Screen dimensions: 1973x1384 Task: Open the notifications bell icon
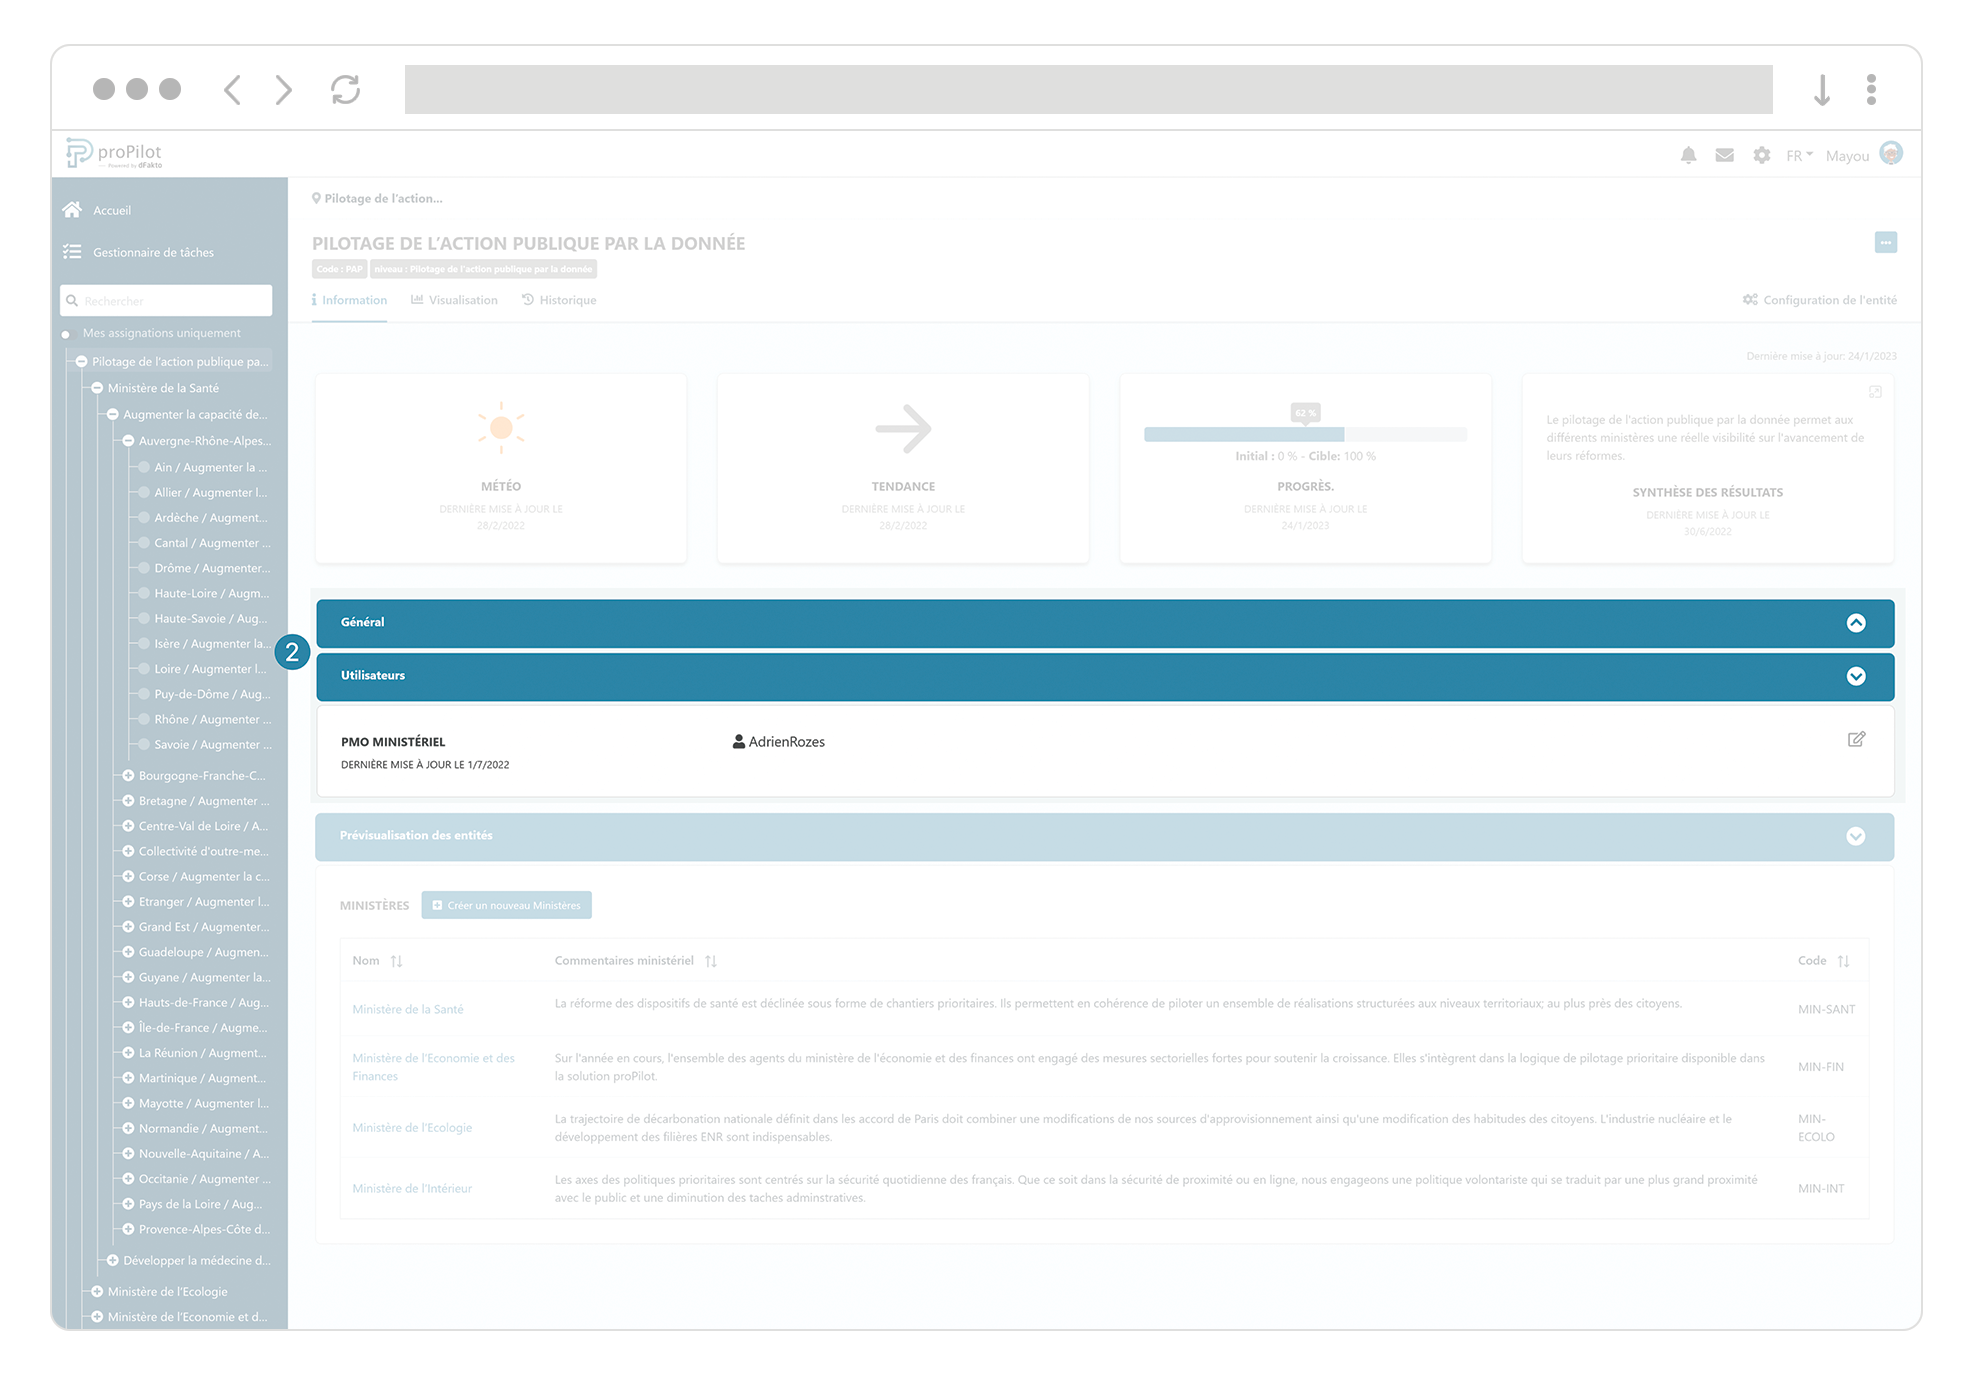[1689, 155]
